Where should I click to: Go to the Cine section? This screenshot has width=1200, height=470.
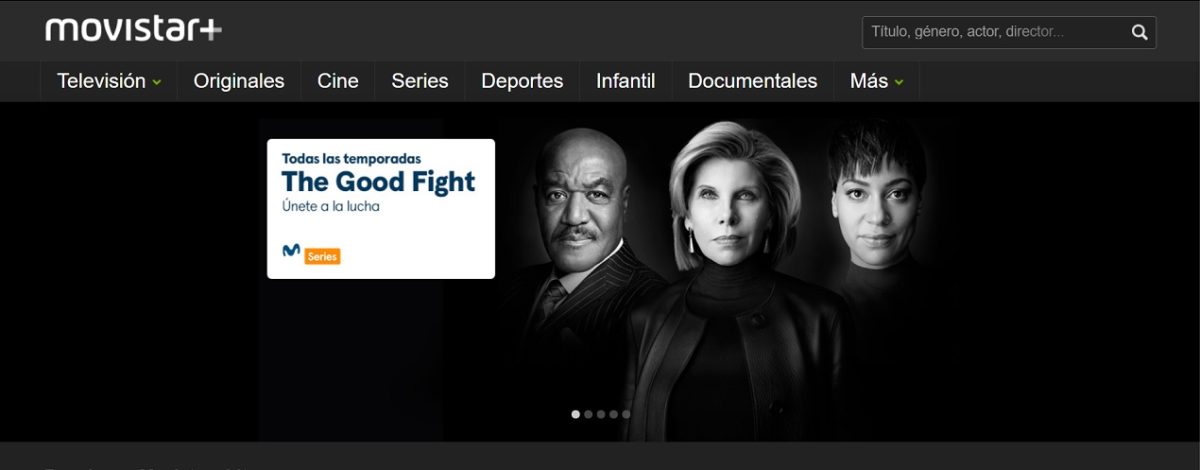pos(338,81)
